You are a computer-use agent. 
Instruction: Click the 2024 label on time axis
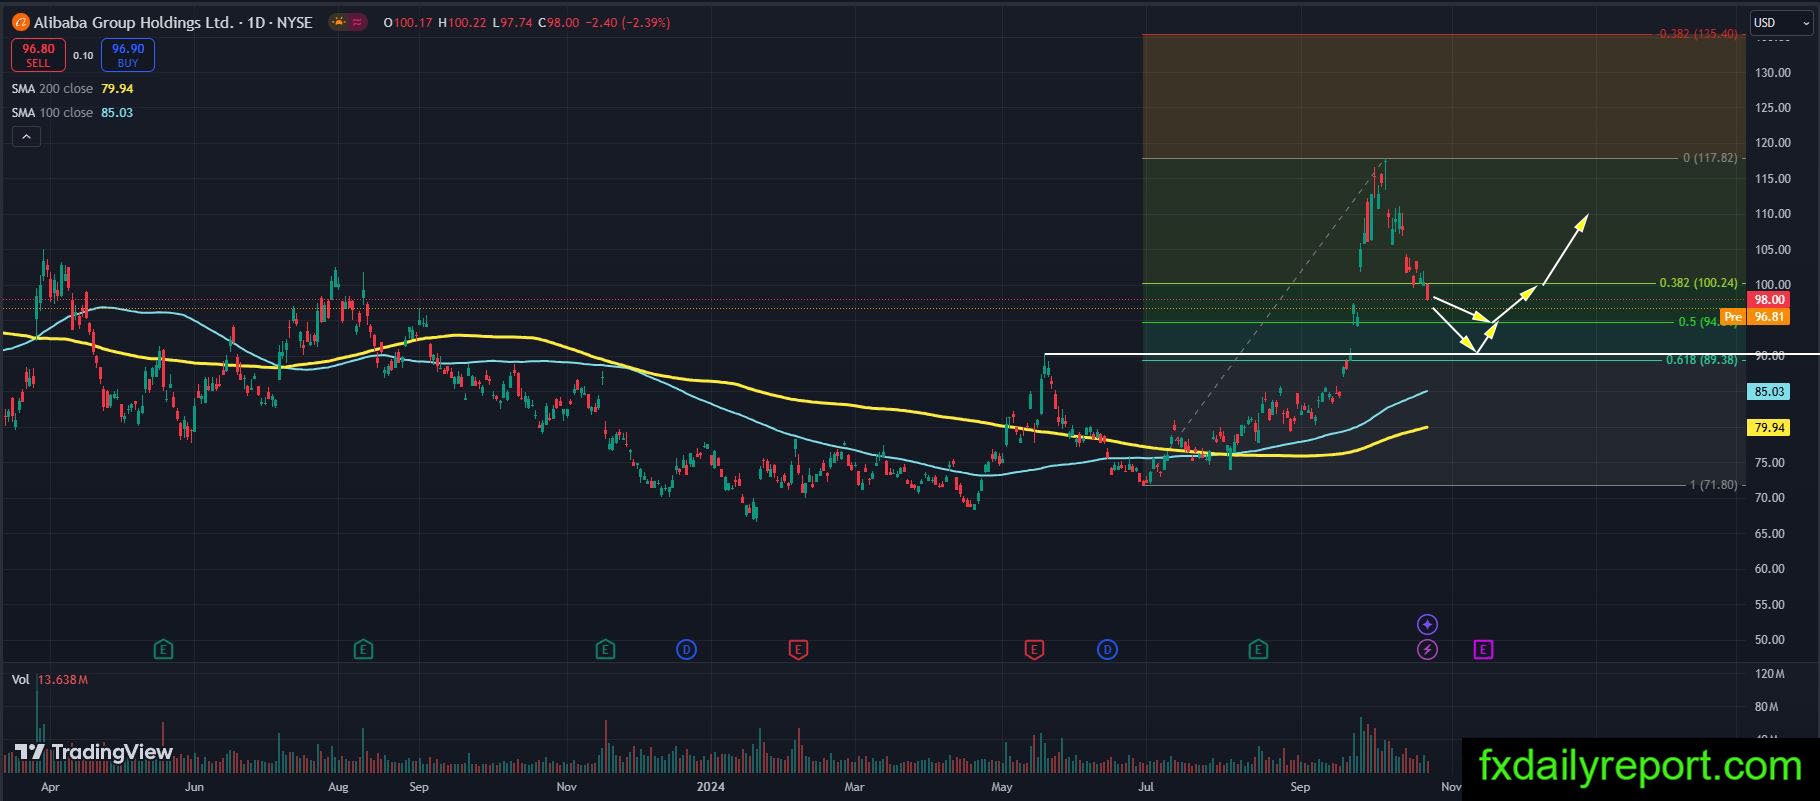click(x=711, y=787)
